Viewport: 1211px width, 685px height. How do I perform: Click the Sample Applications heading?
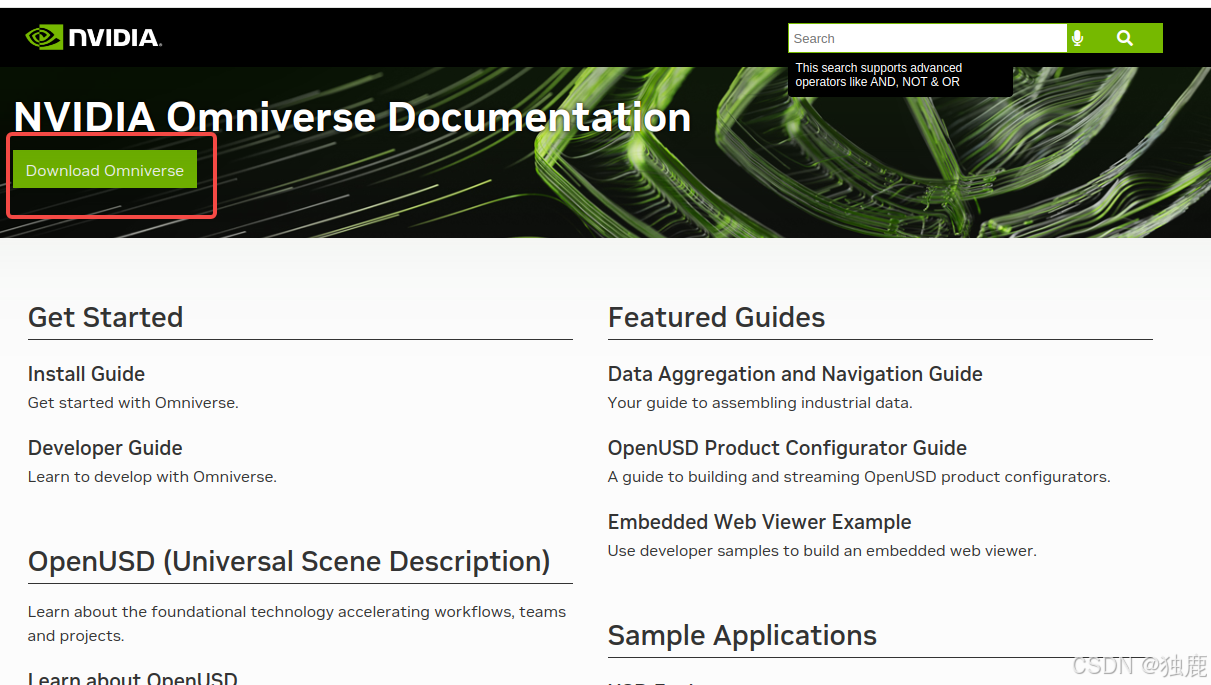742,635
